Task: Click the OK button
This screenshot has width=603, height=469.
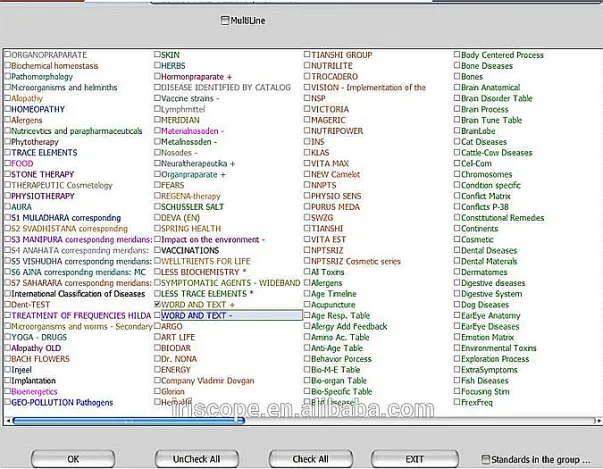Action: (x=73, y=458)
